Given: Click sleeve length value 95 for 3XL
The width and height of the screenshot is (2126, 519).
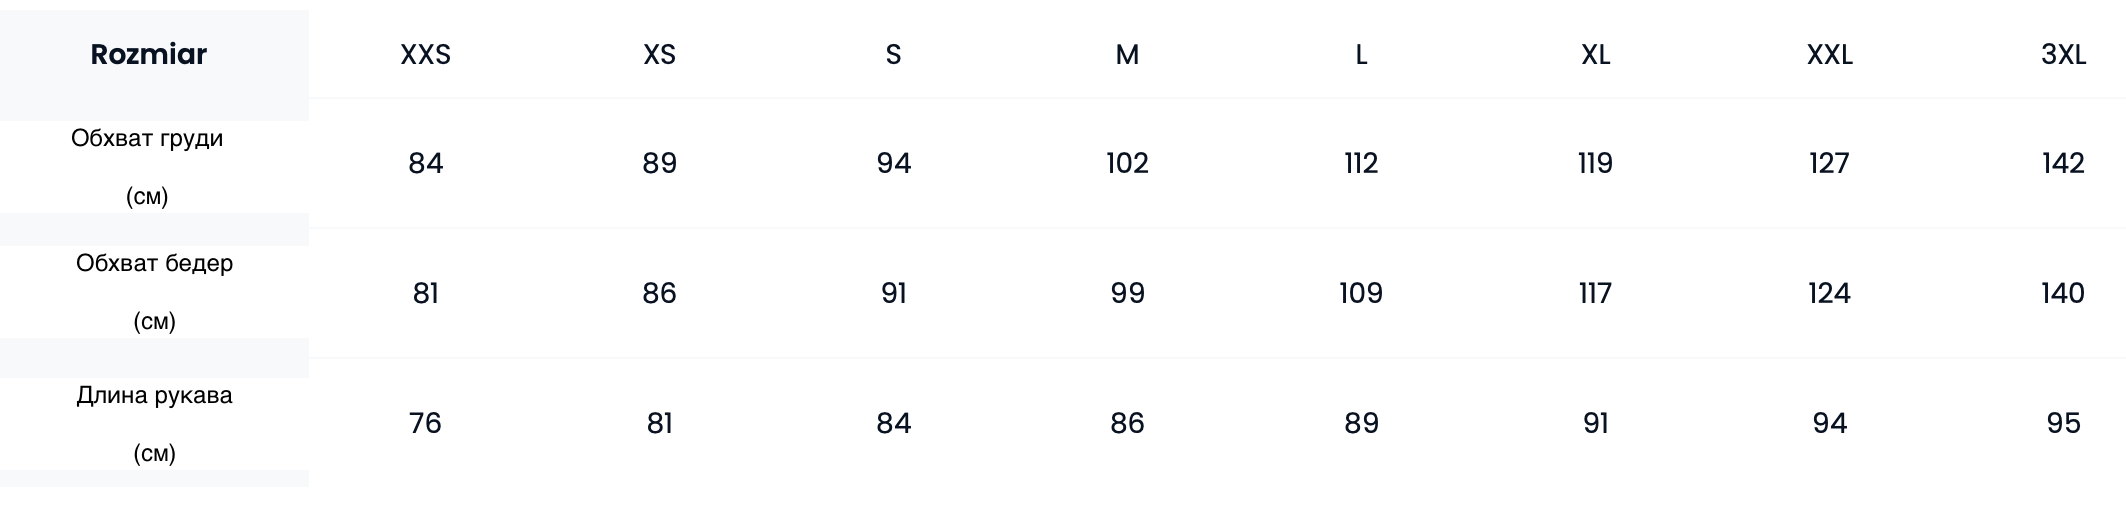Looking at the screenshot, I should click(2063, 423).
